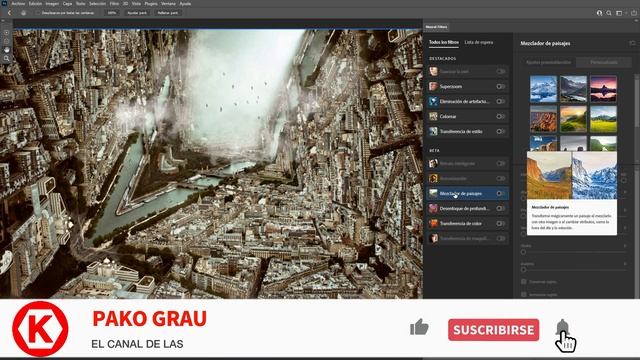Open the workspace switcher icon at top right

[619, 13]
